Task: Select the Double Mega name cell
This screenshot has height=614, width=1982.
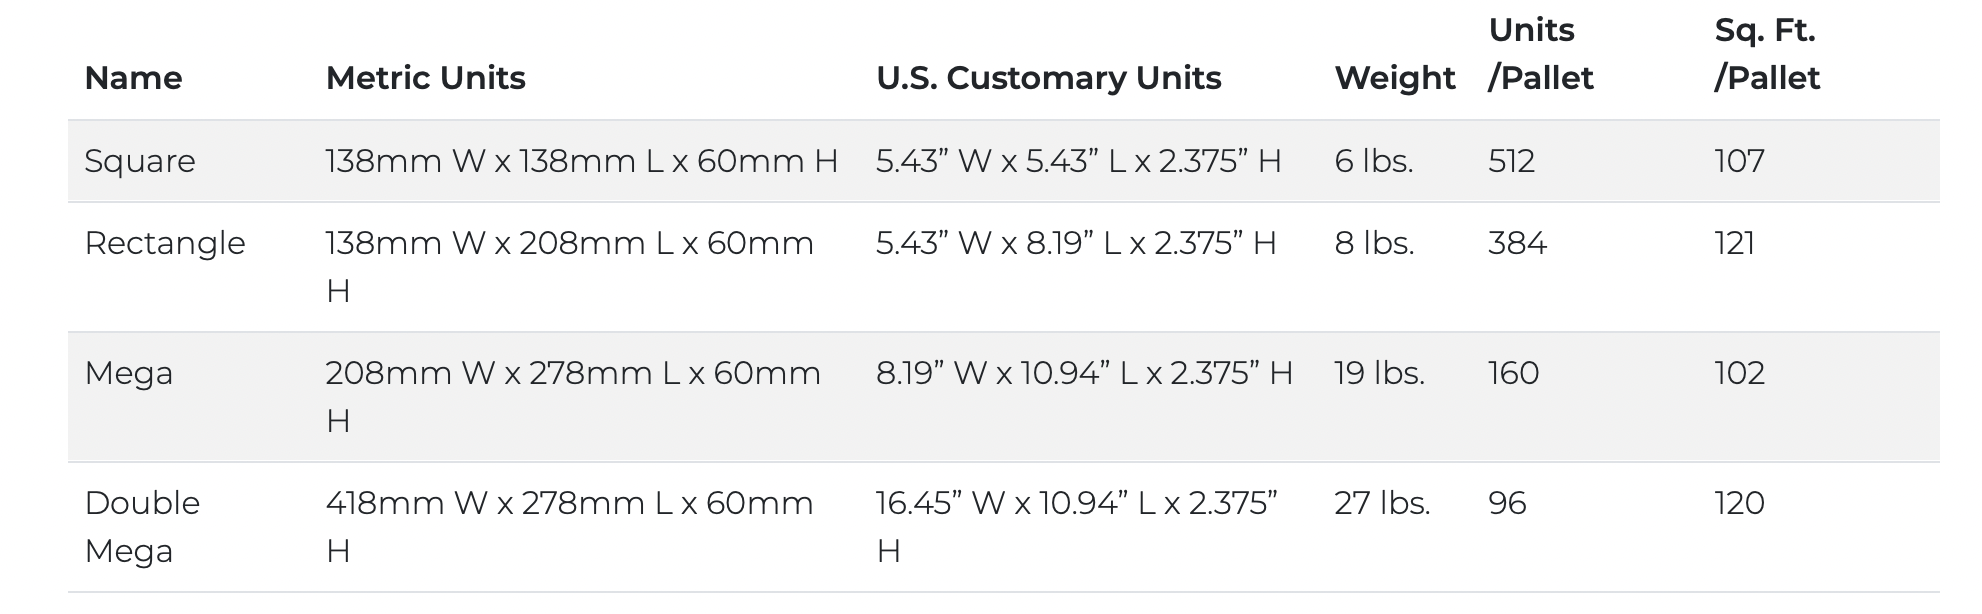Action: tap(142, 527)
